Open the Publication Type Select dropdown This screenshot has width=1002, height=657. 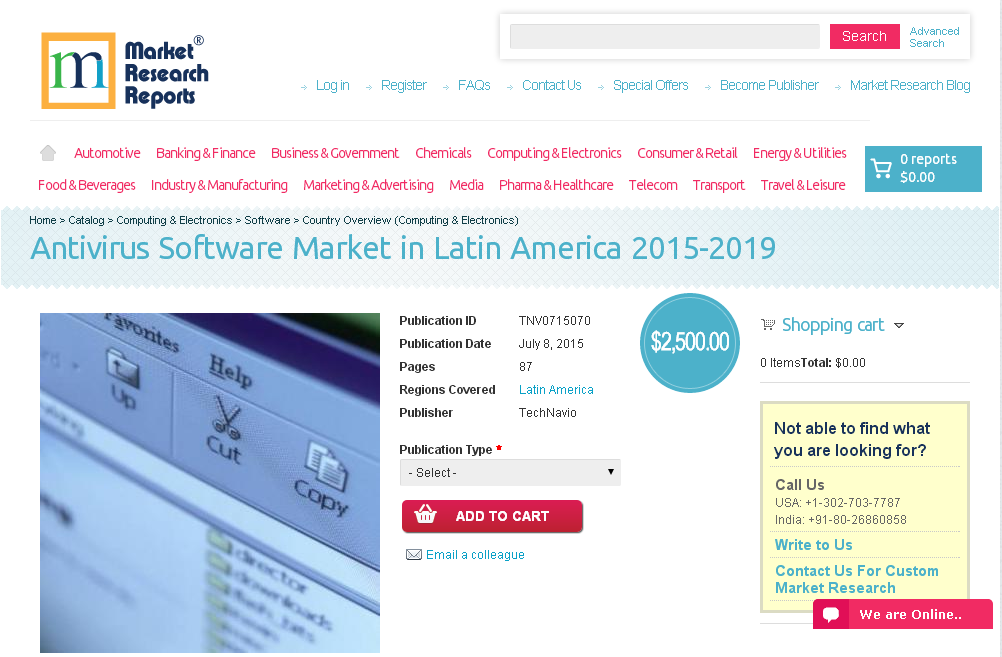(510, 471)
